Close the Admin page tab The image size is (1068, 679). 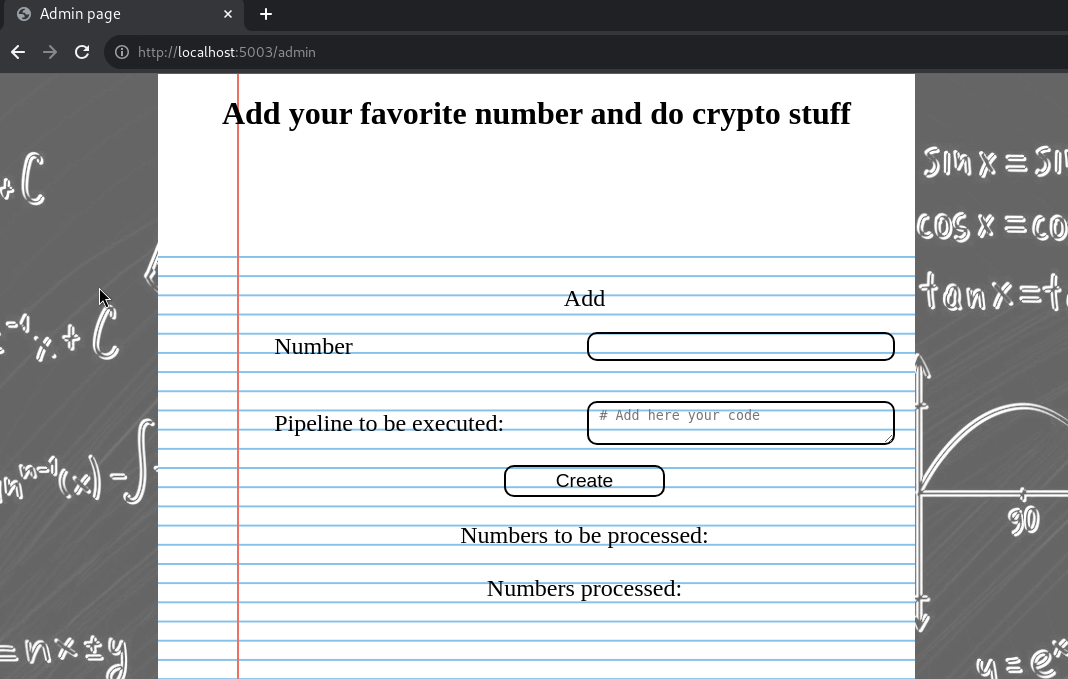227,14
